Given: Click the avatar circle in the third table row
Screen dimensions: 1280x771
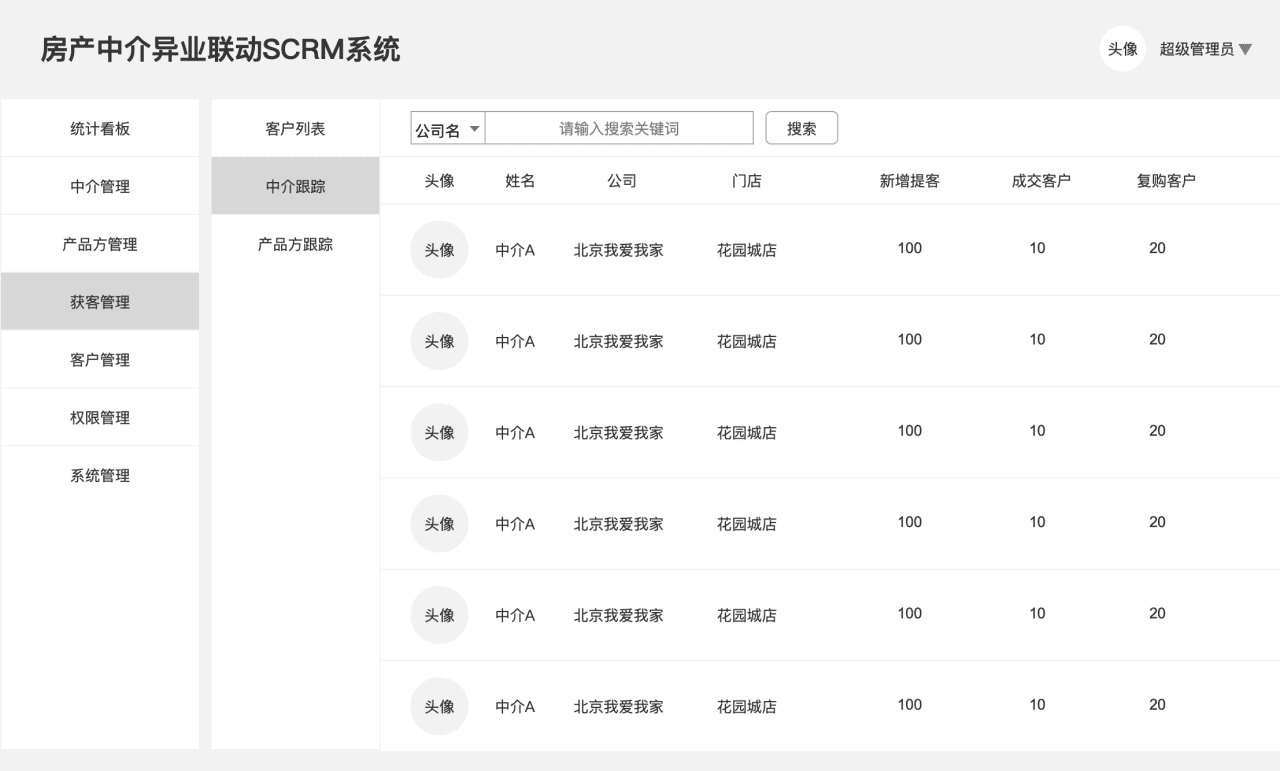Looking at the screenshot, I should click(x=439, y=433).
